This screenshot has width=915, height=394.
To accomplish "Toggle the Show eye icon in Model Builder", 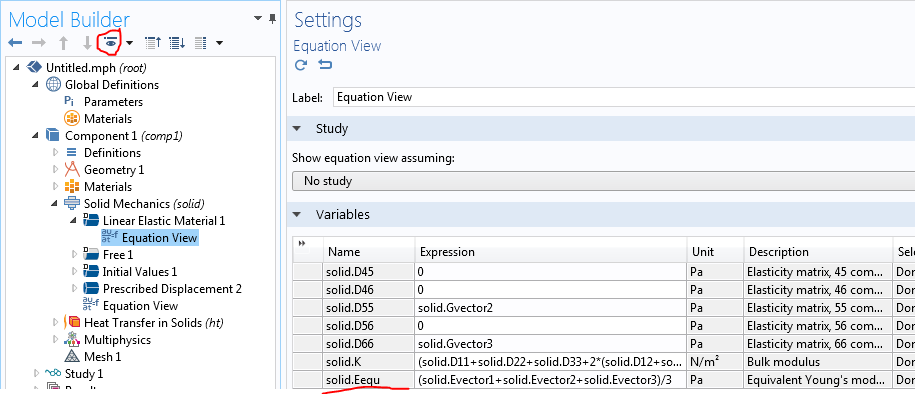I will tap(110, 43).
